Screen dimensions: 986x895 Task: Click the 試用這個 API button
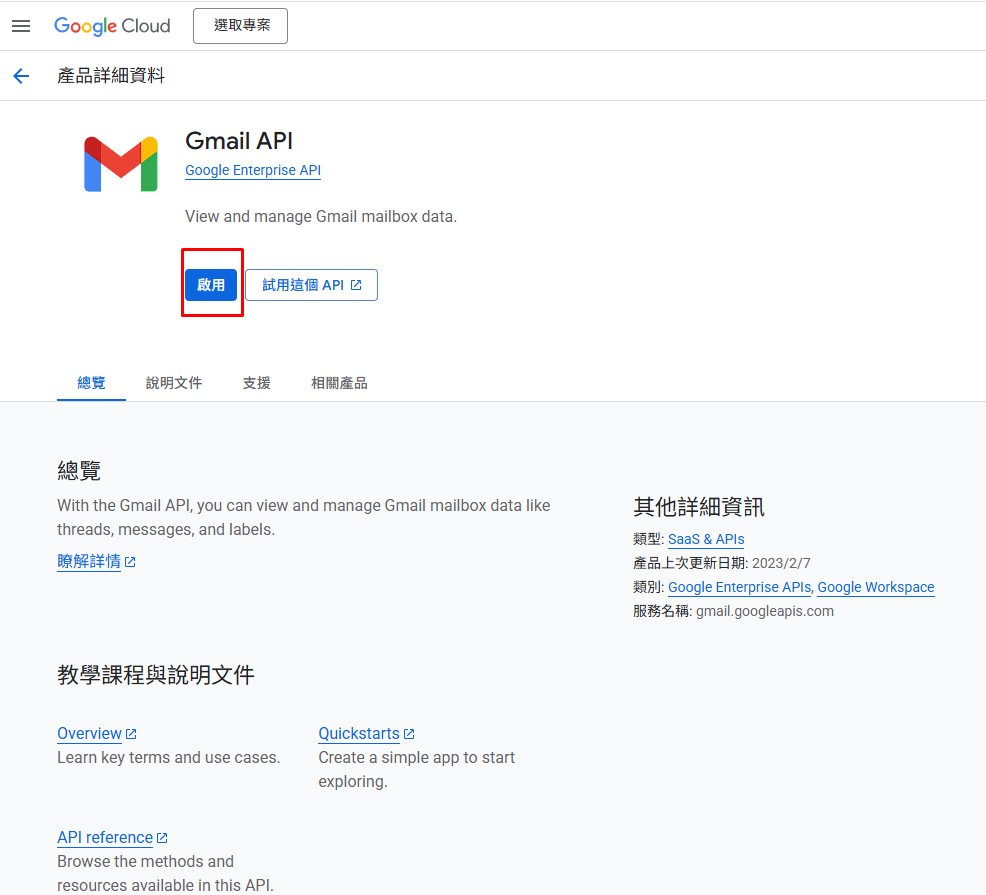coord(311,285)
